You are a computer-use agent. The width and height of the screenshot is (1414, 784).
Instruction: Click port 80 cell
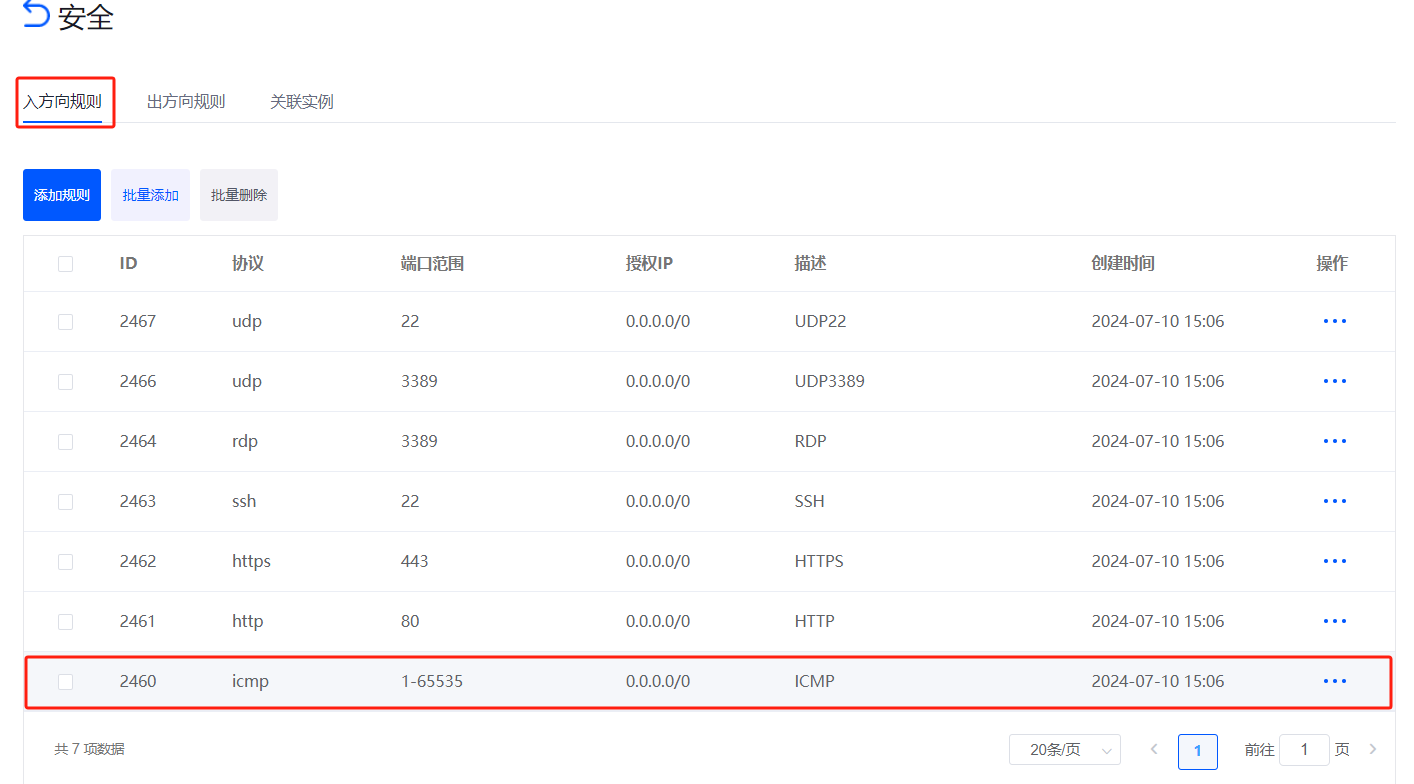coord(410,621)
